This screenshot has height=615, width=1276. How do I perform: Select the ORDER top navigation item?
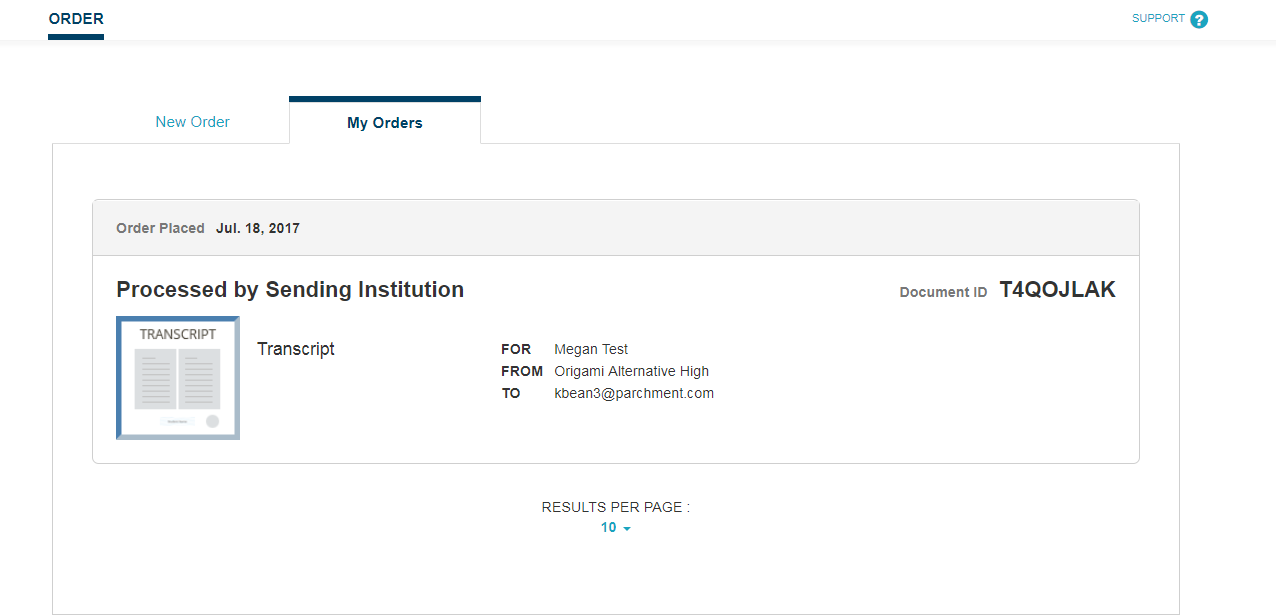tap(76, 19)
